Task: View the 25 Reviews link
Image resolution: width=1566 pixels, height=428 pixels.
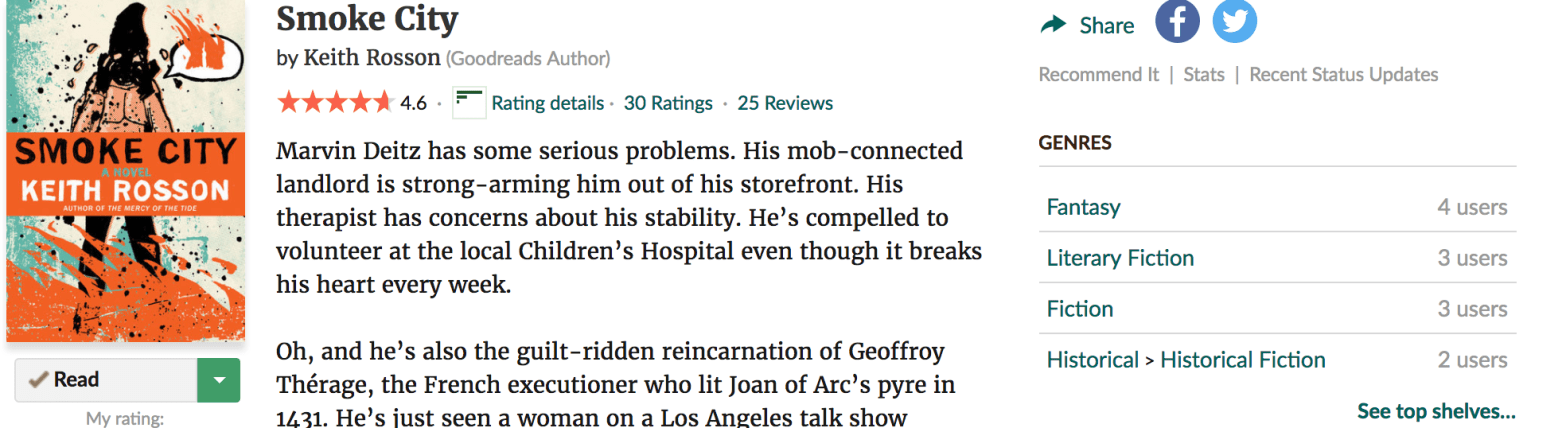Action: coord(785,103)
